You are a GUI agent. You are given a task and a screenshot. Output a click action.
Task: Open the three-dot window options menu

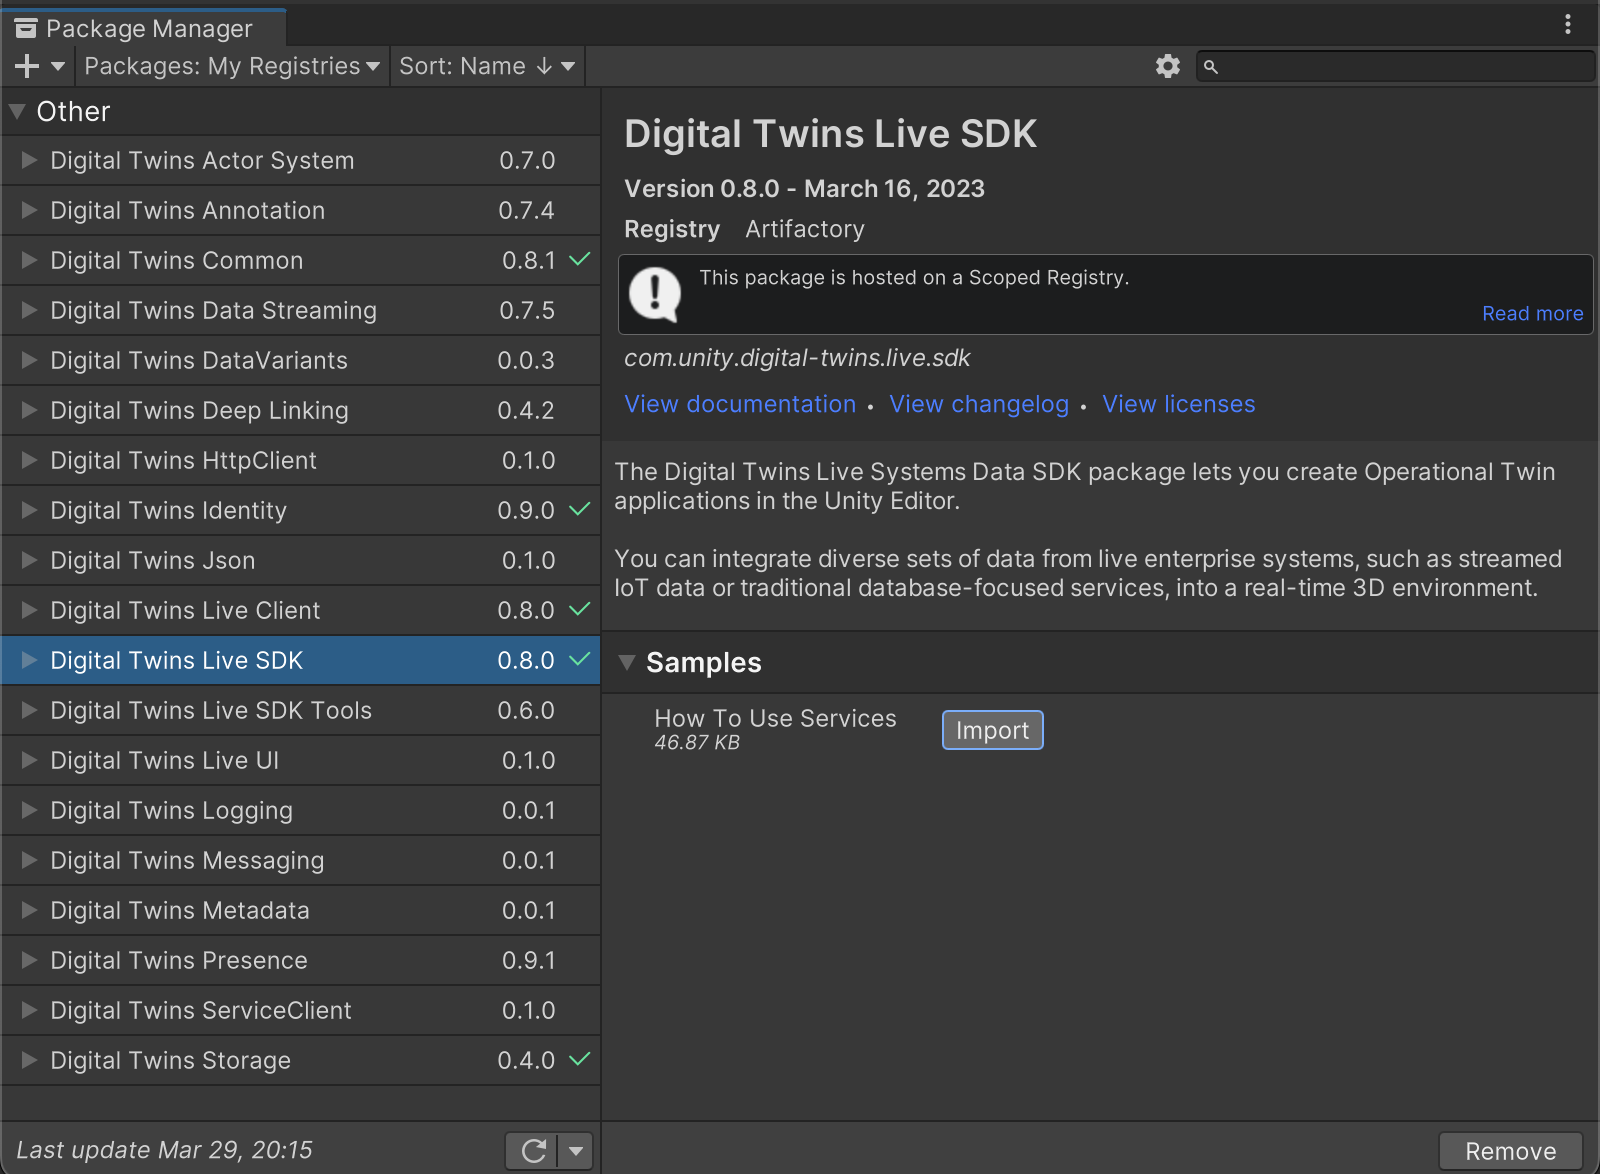click(x=1567, y=24)
